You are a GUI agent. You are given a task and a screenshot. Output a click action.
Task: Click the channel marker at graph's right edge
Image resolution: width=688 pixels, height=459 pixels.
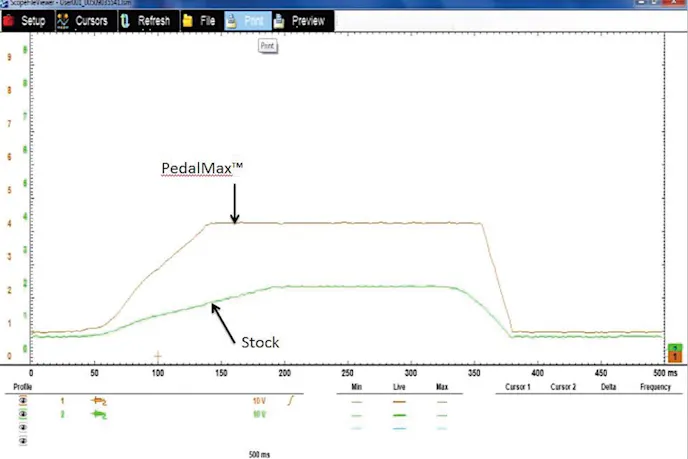675,352
